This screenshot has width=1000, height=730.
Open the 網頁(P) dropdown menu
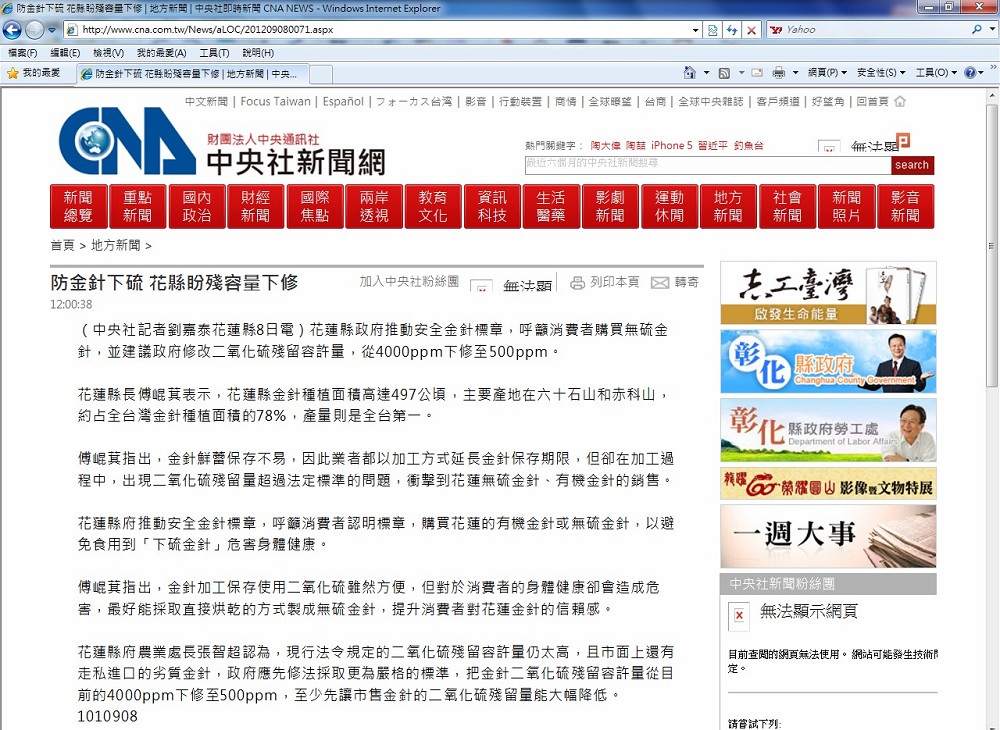point(827,73)
